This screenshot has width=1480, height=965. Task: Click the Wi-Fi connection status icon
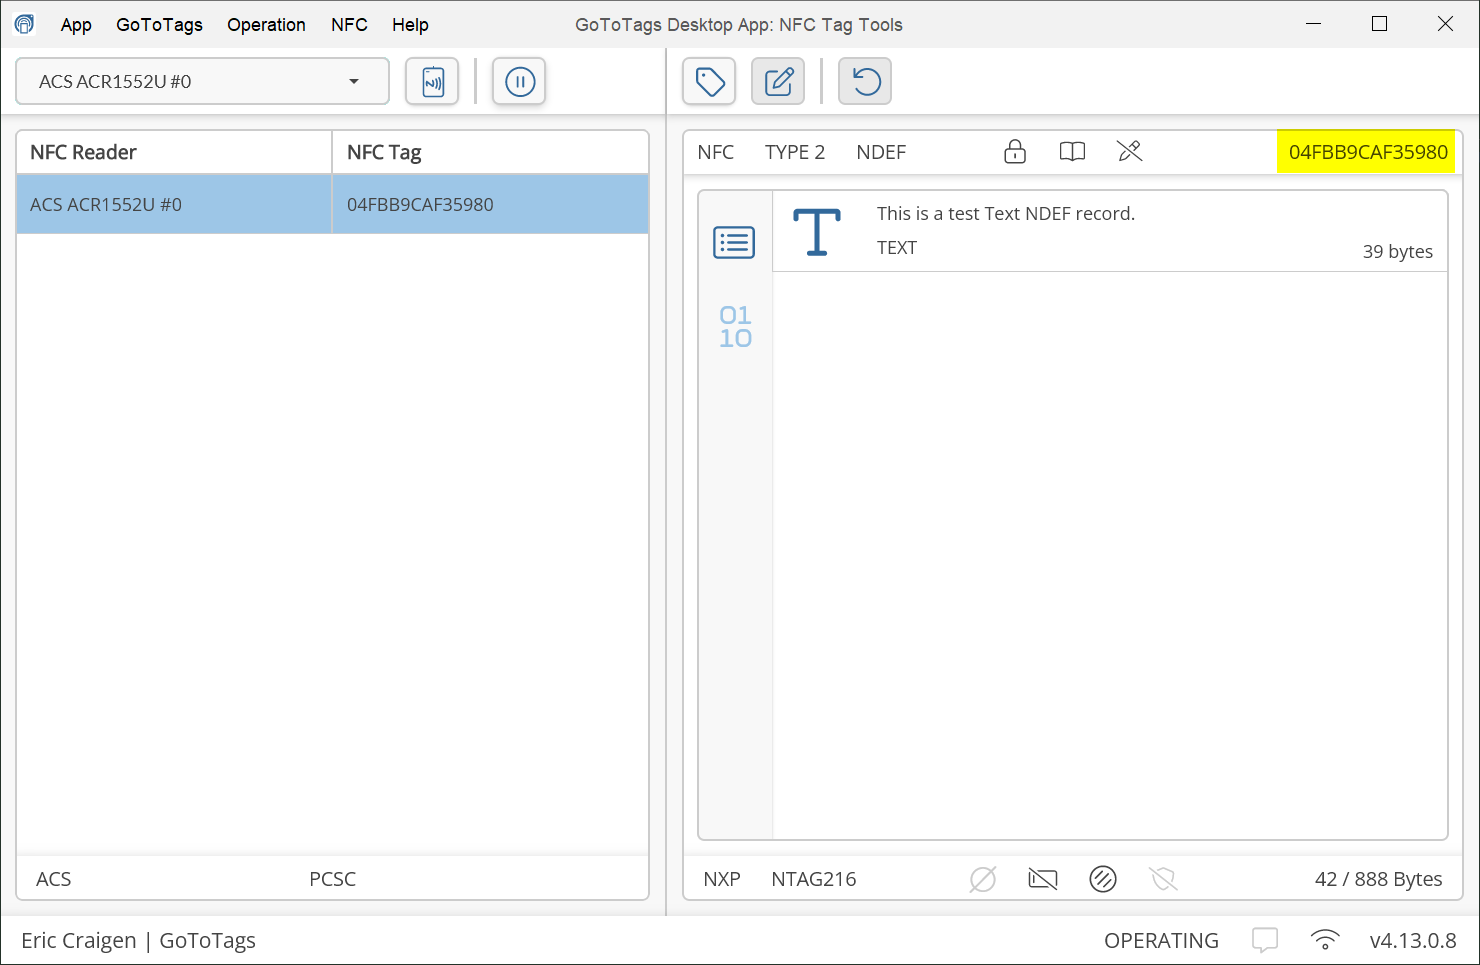(x=1325, y=940)
